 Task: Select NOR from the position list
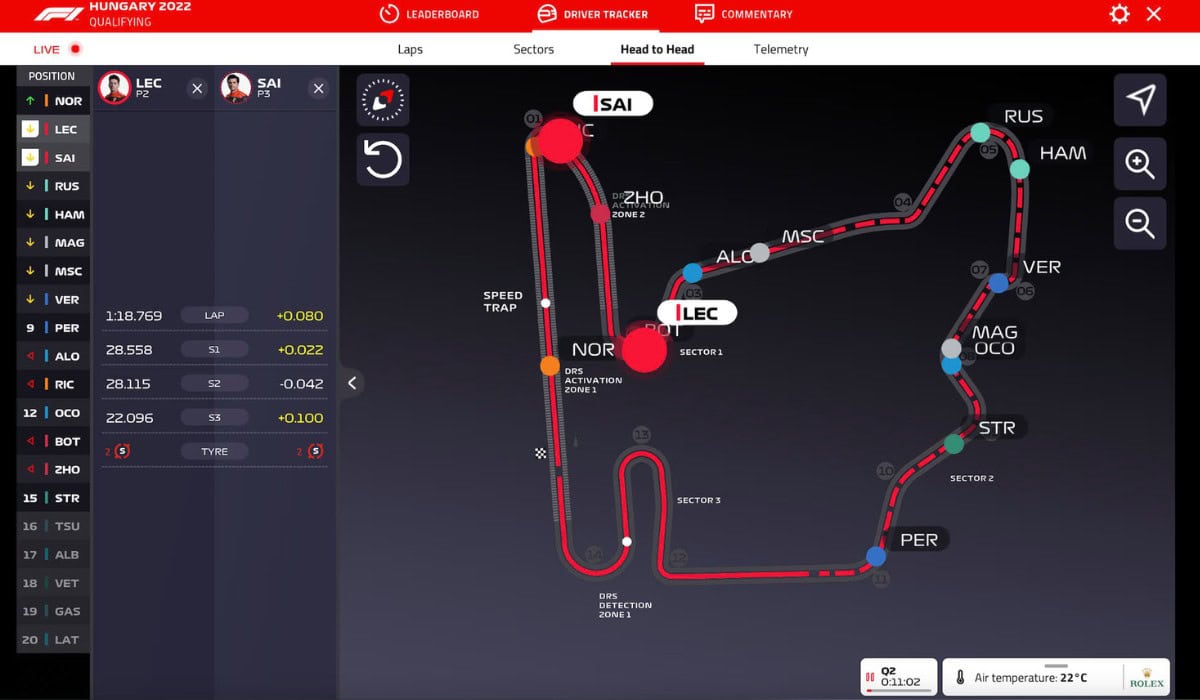click(53, 100)
